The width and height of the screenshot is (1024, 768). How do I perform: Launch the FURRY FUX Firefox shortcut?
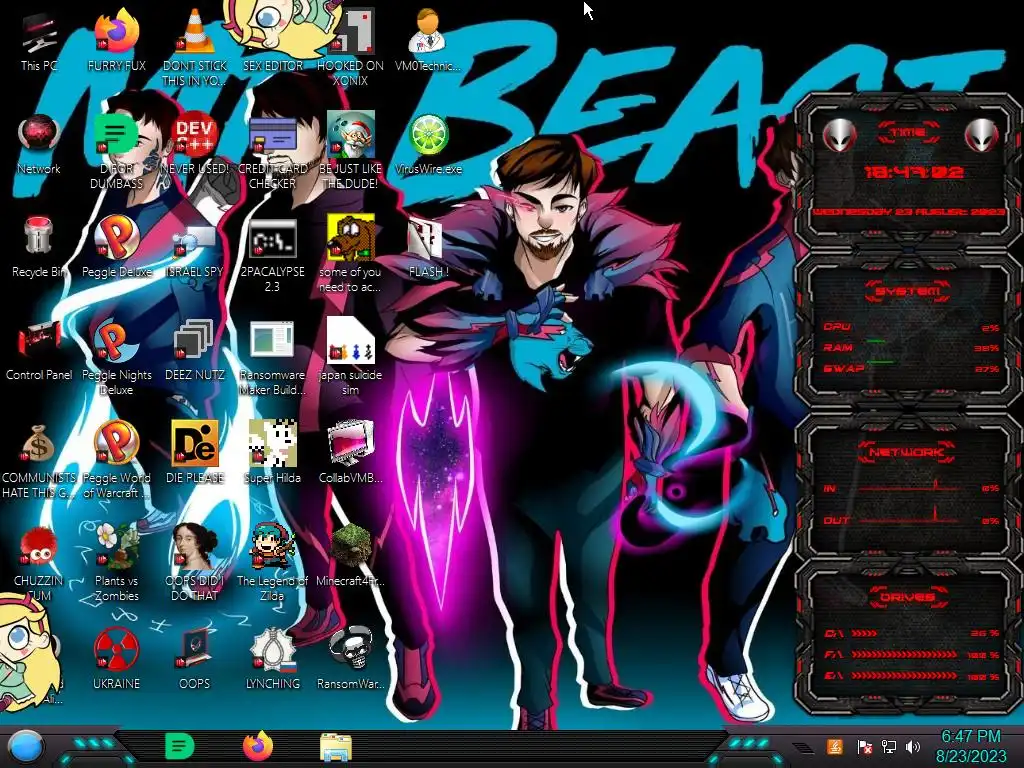[116, 40]
